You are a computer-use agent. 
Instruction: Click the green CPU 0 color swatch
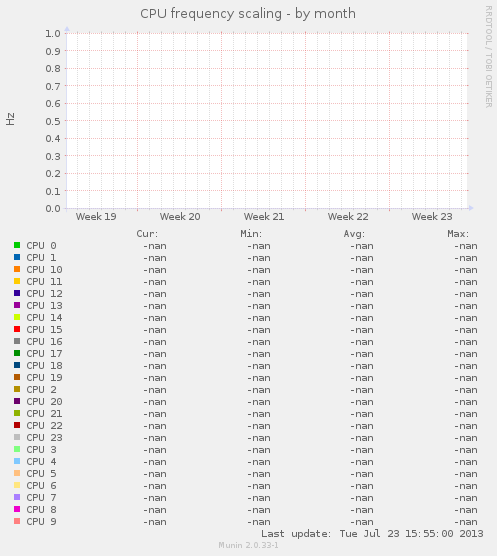tap(17, 245)
